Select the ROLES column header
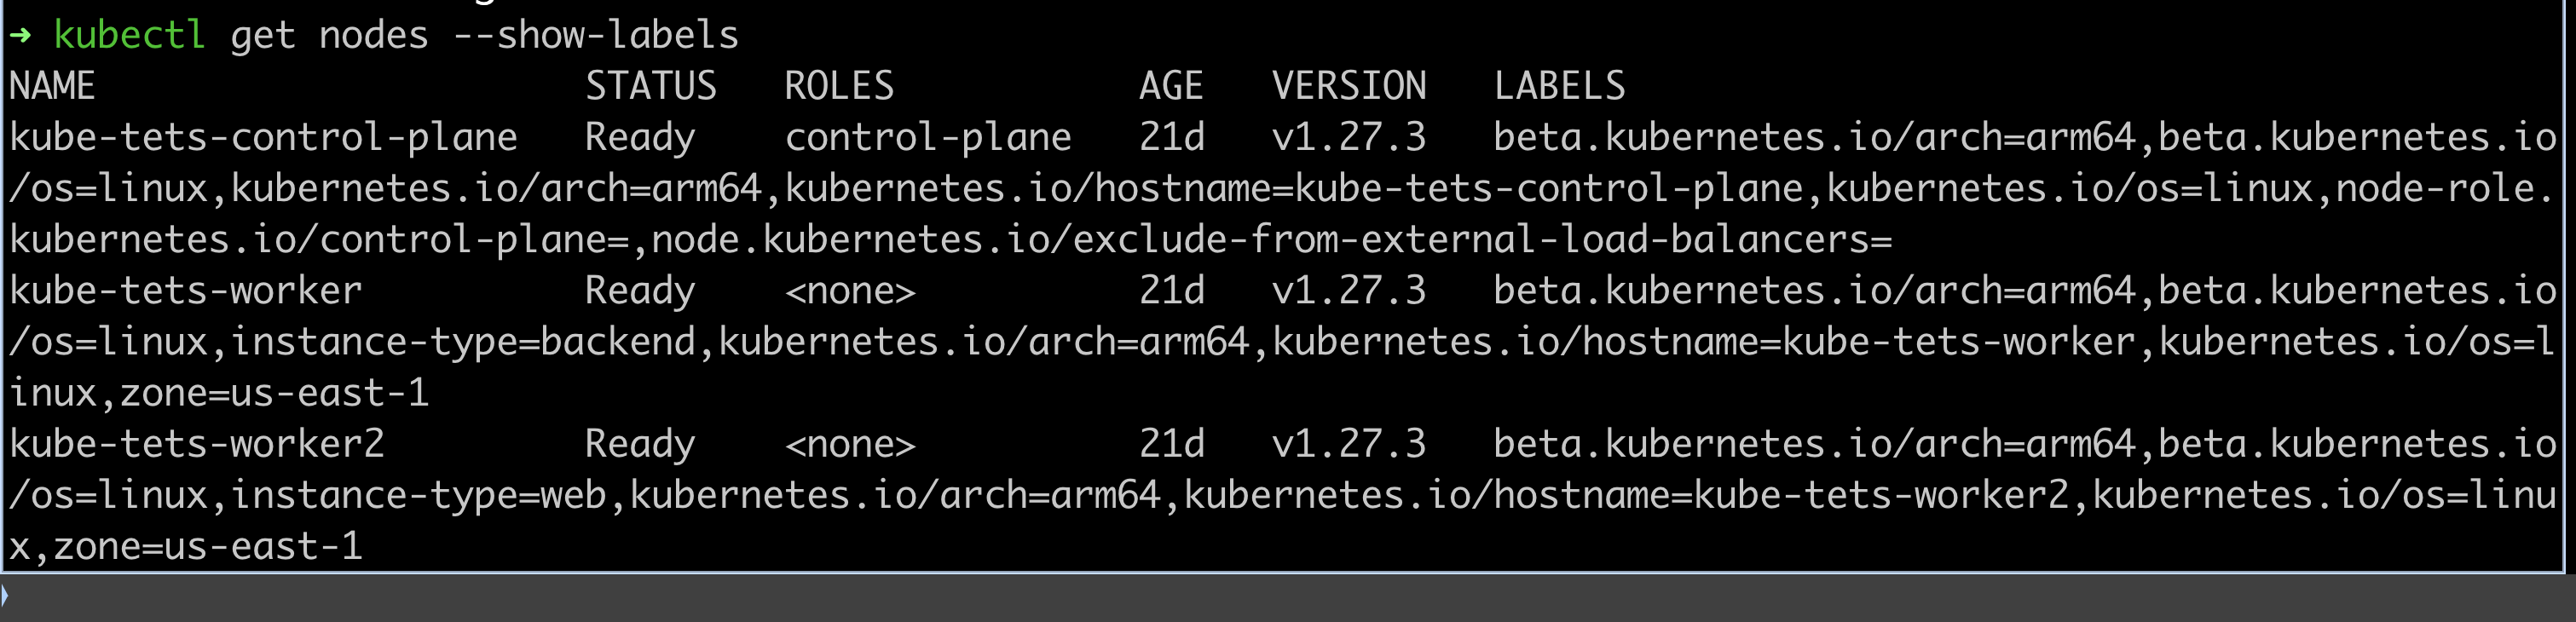2576x622 pixels. (x=839, y=87)
